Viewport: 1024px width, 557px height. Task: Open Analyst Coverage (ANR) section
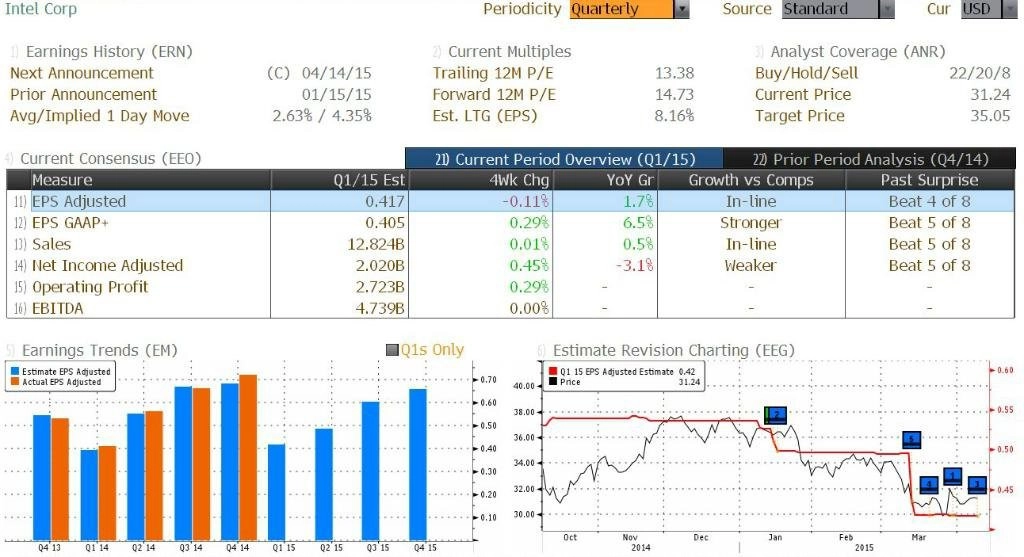click(857, 52)
